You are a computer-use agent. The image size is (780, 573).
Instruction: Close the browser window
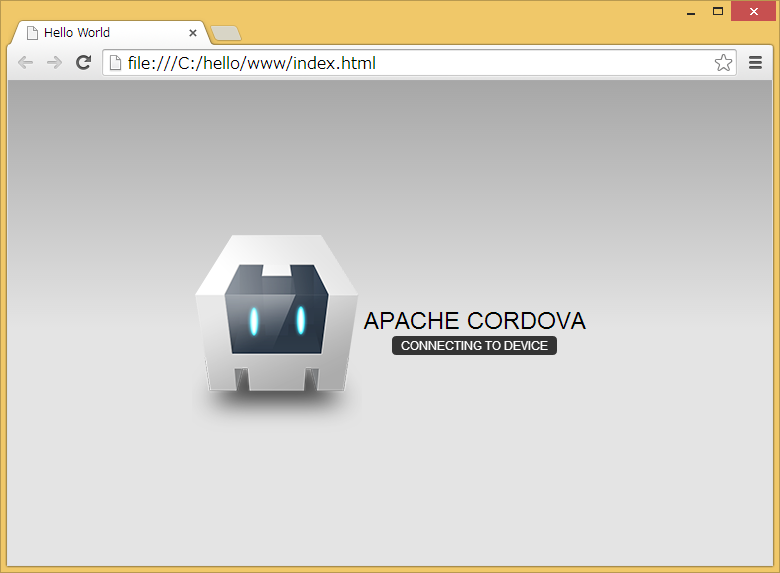[753, 11]
